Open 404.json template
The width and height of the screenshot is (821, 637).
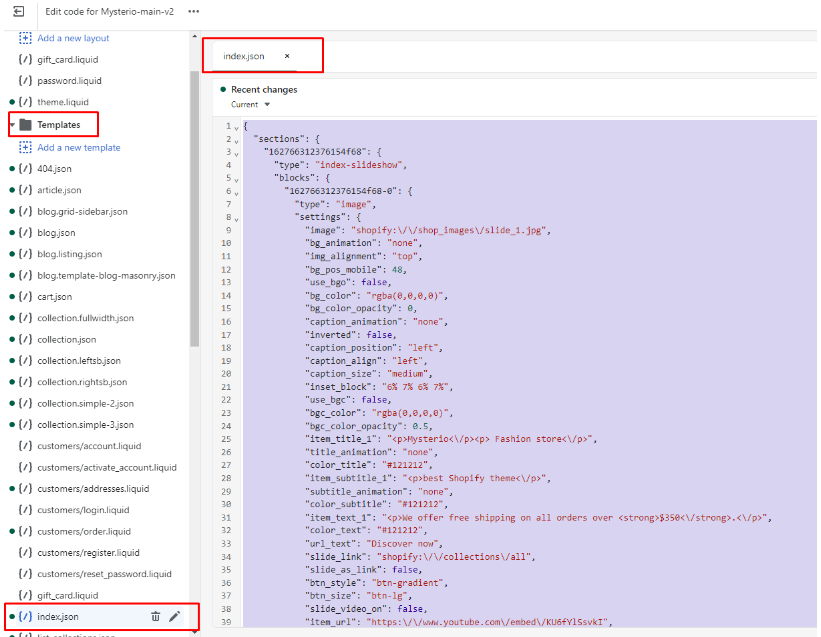coord(54,169)
